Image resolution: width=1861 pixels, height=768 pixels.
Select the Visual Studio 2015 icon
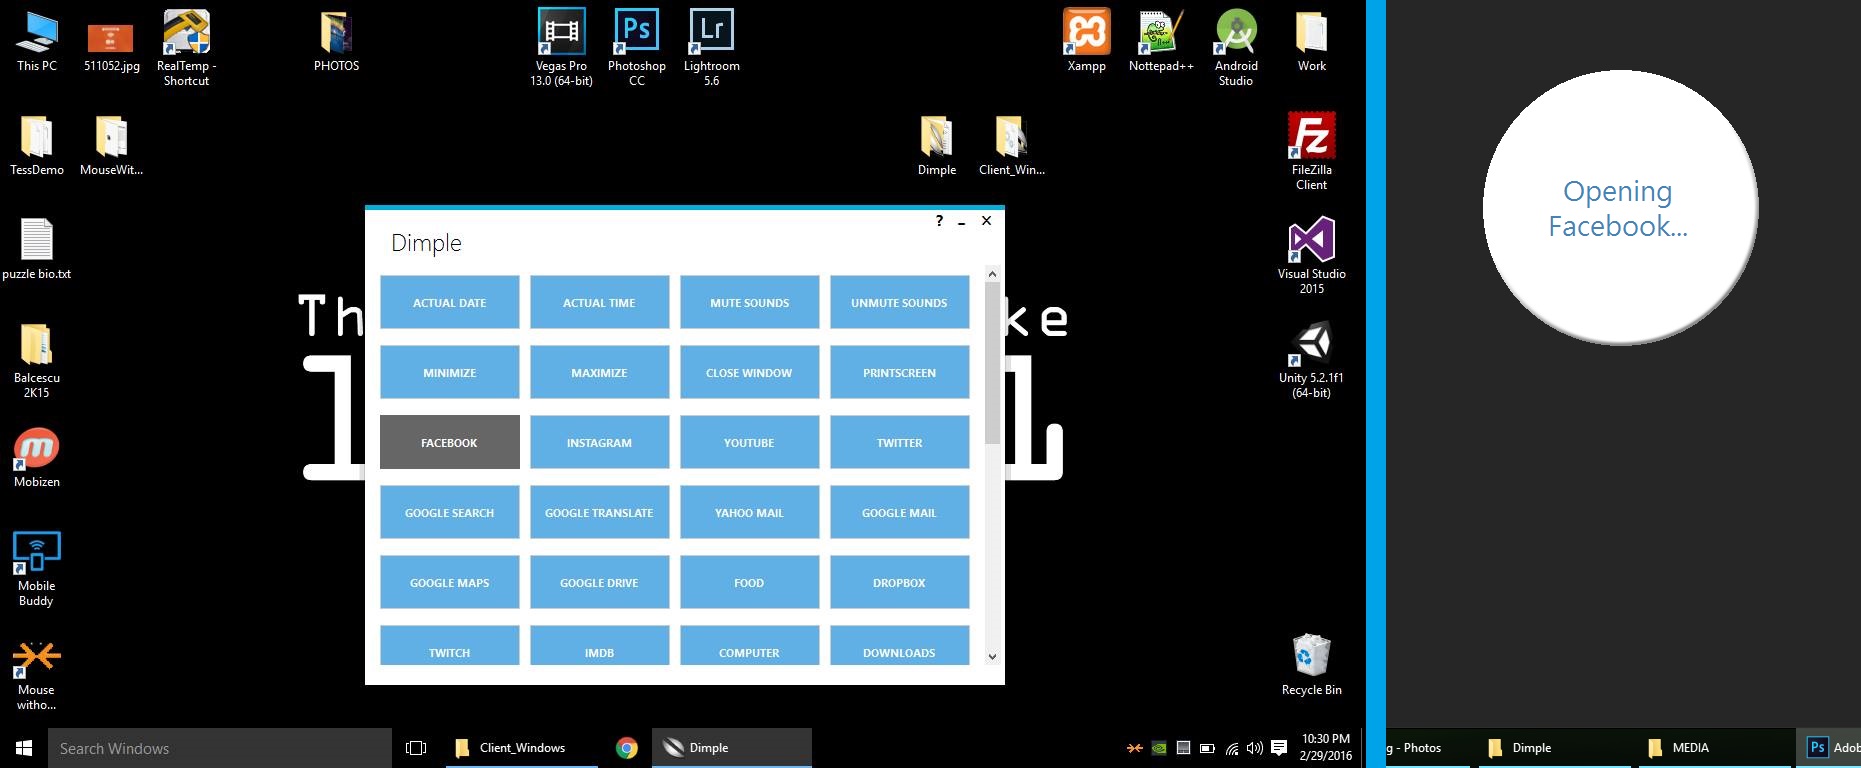coord(1311,256)
